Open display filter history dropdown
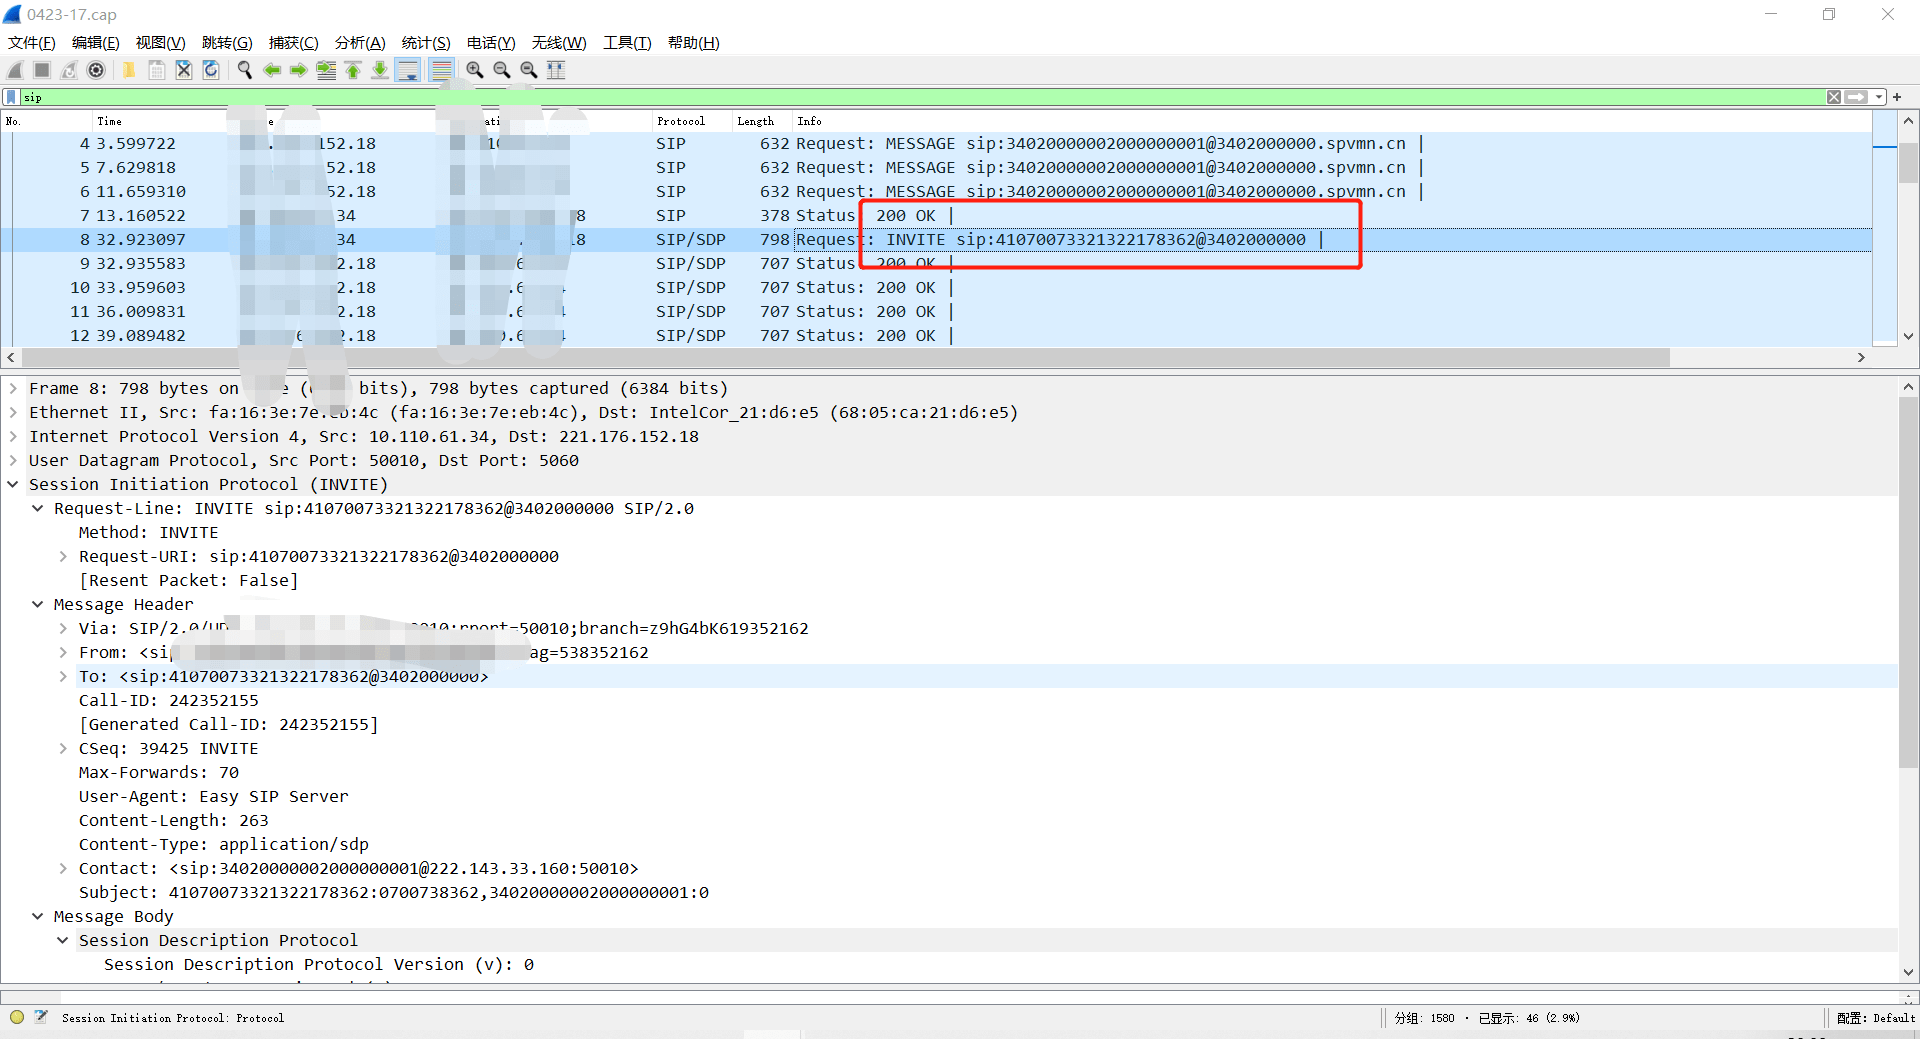The width and height of the screenshot is (1920, 1039). (1879, 97)
